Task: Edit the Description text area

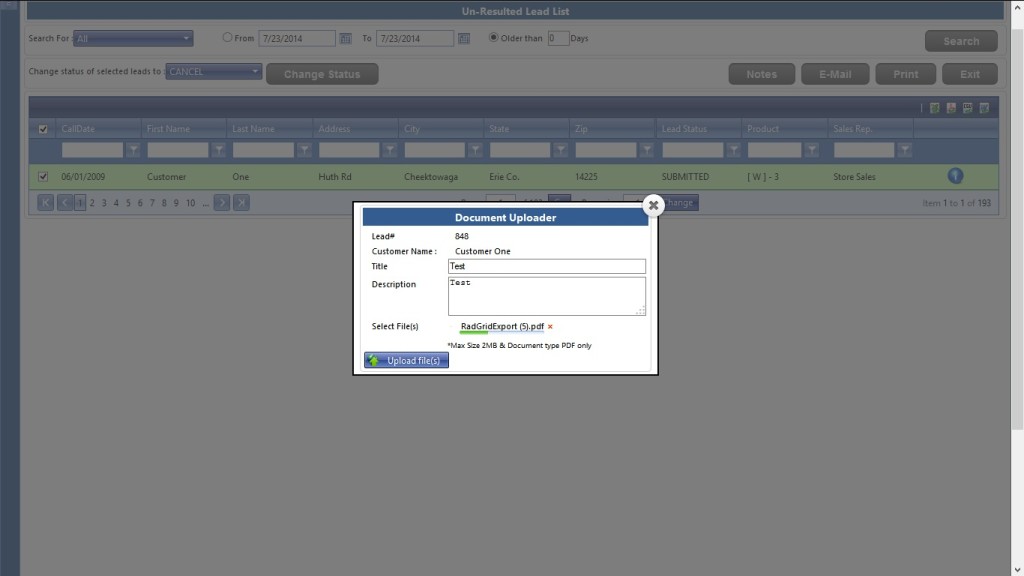Action: 547,296
